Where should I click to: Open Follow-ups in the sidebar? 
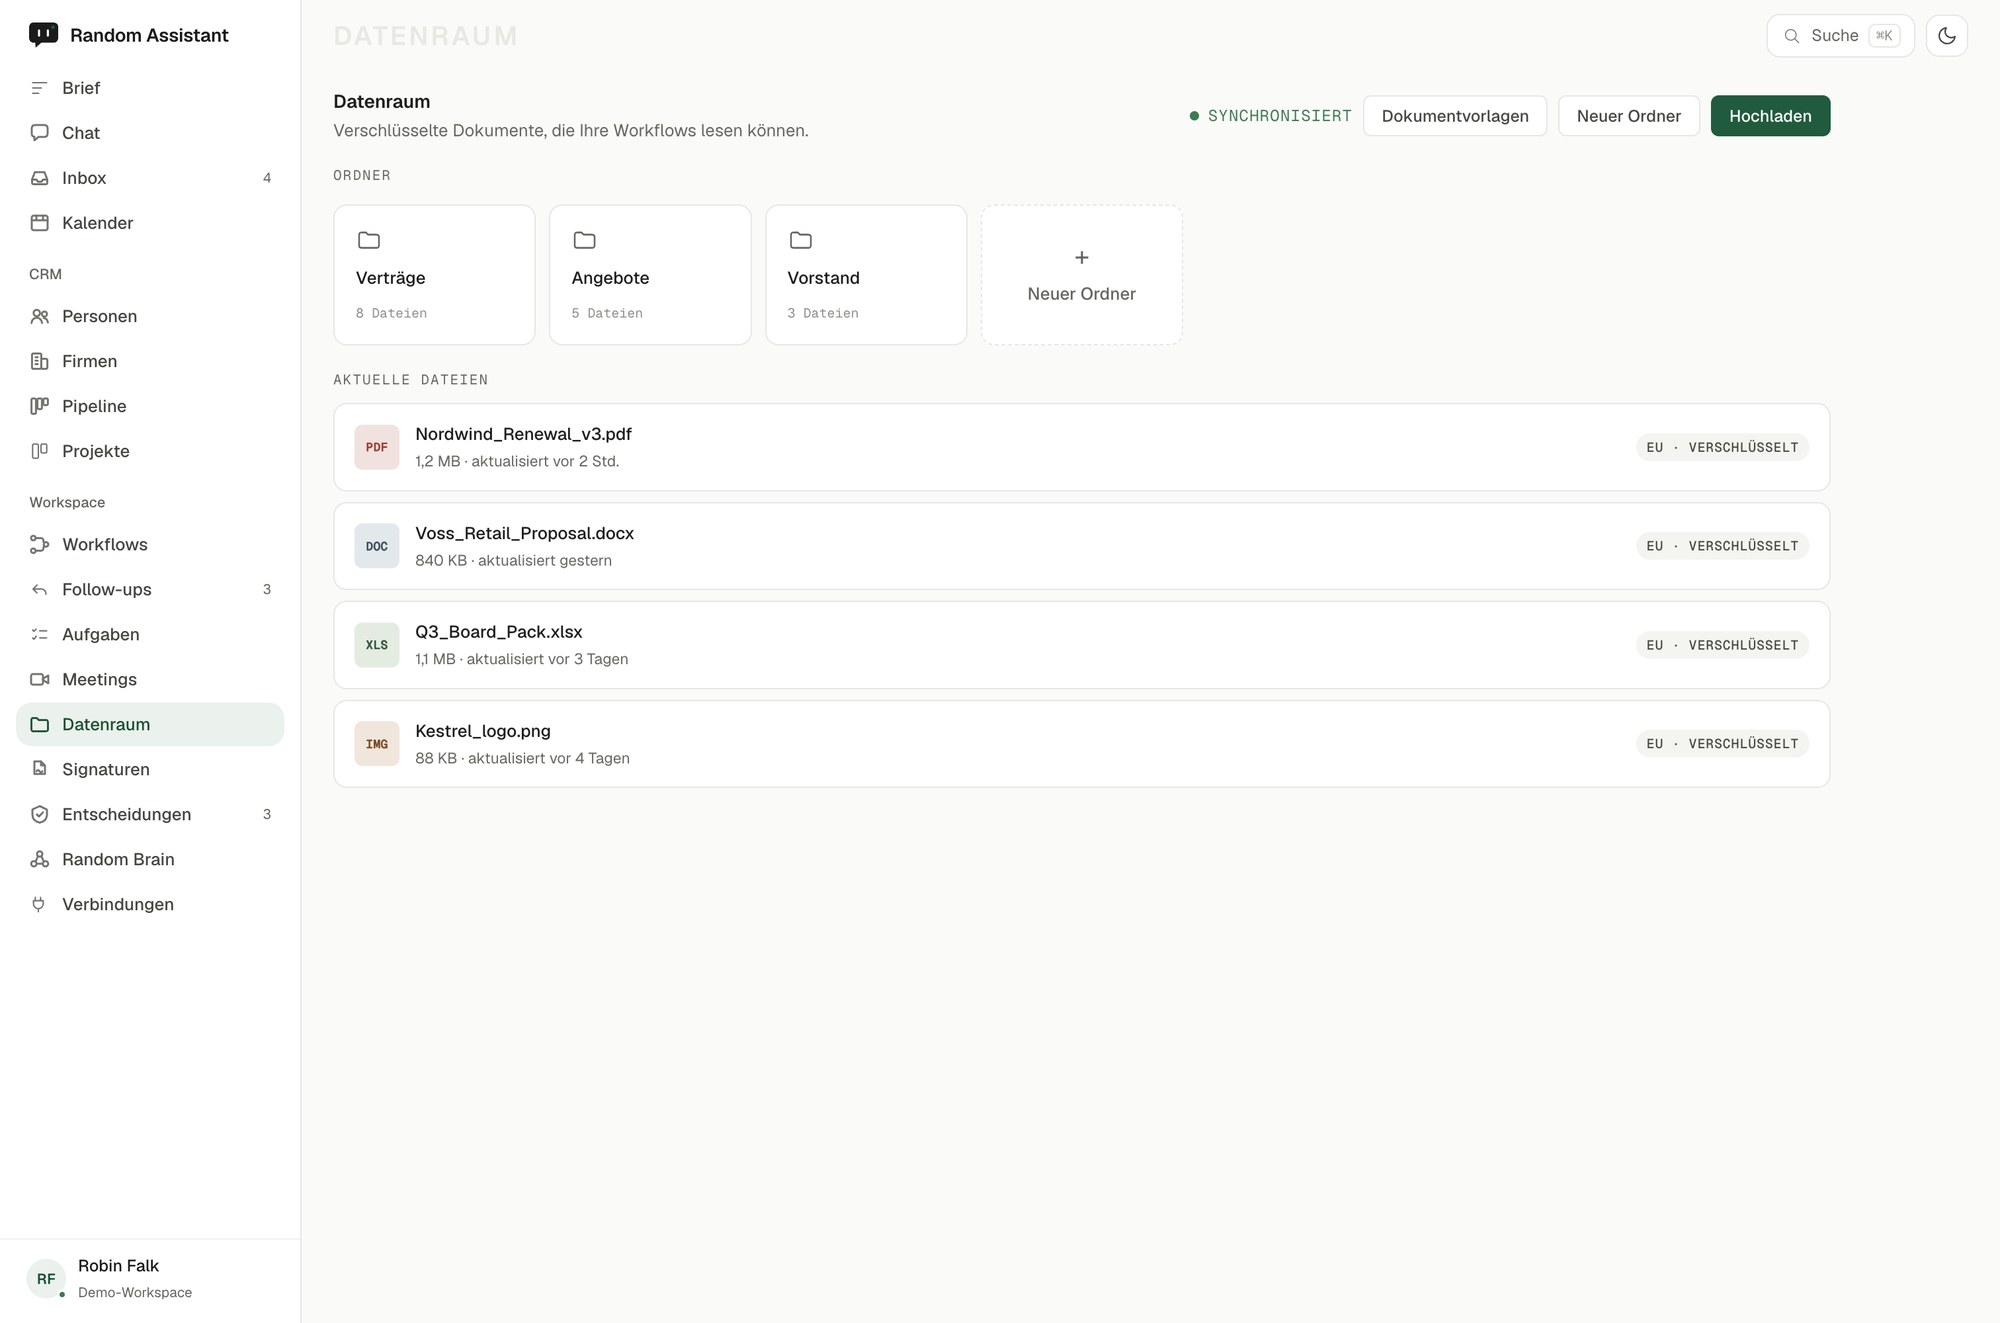(x=150, y=589)
